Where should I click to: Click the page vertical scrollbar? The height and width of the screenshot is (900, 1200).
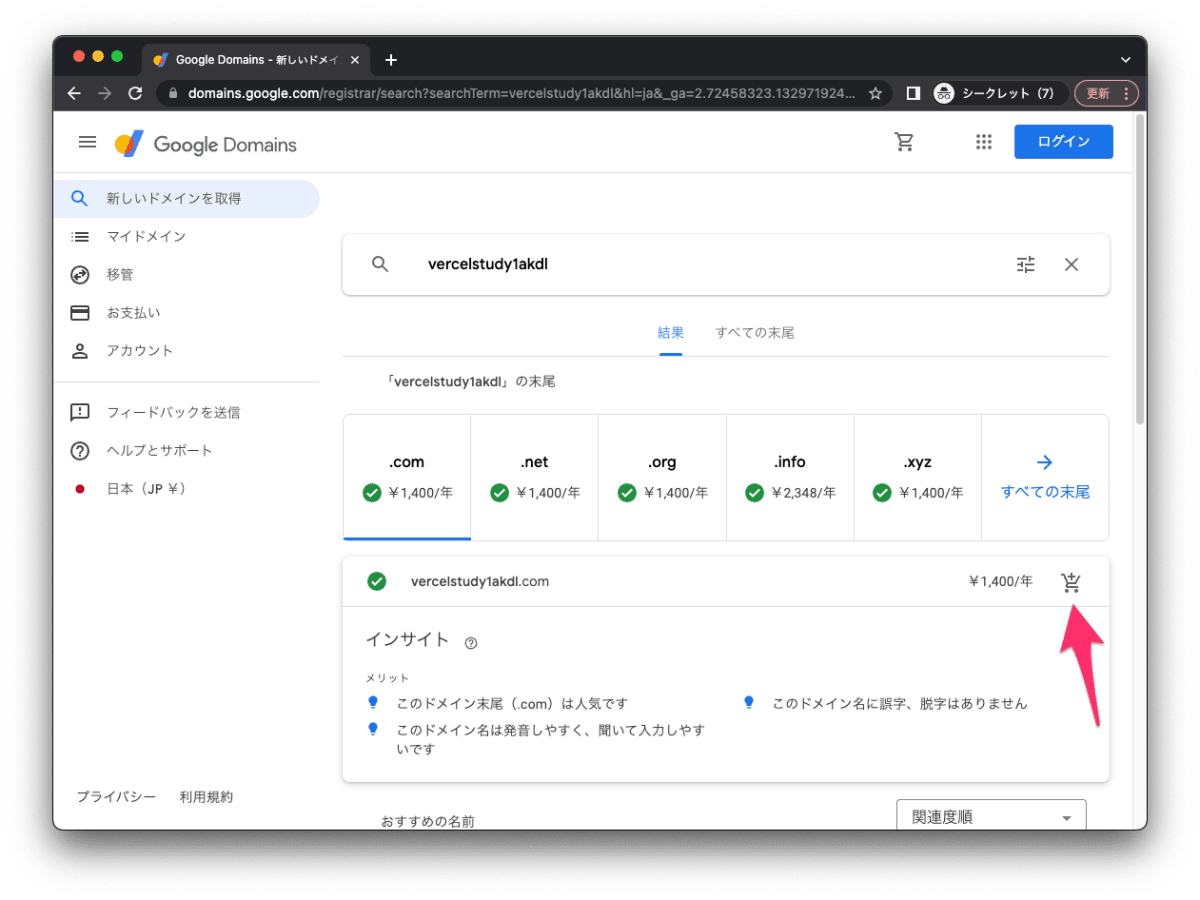pyautogui.click(x=1141, y=271)
